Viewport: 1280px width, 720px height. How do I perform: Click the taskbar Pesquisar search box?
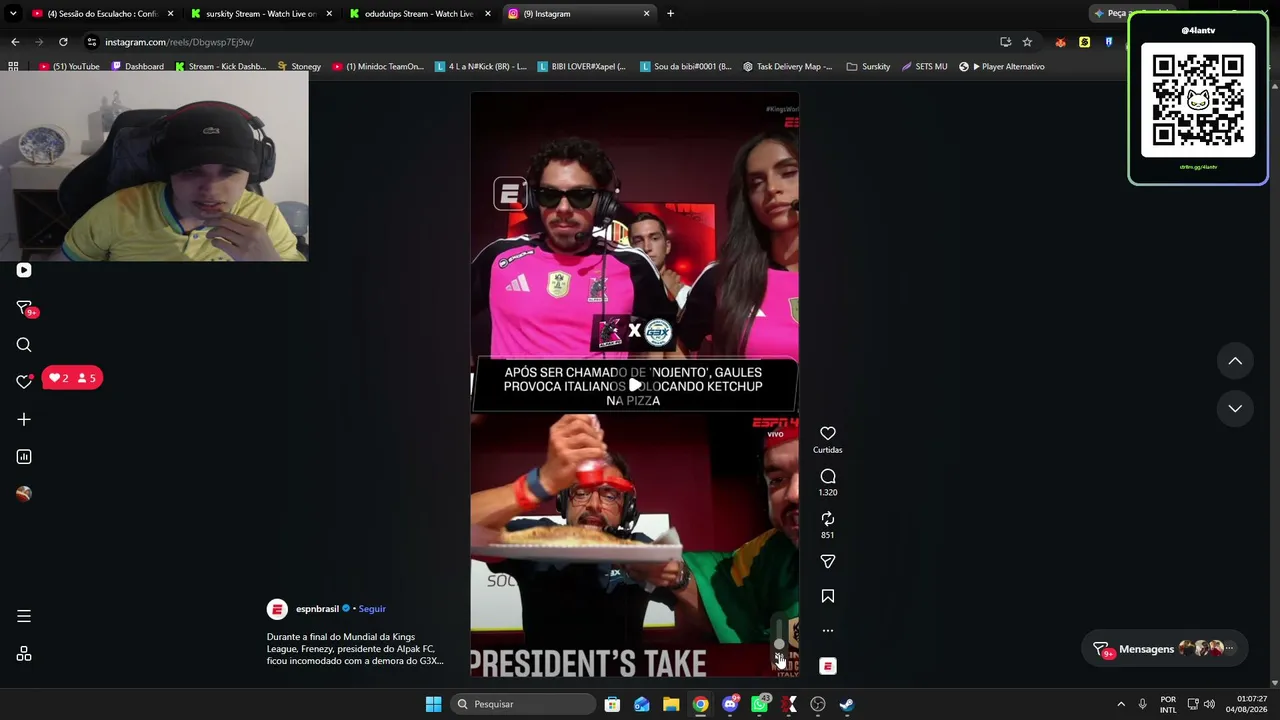pos(522,704)
